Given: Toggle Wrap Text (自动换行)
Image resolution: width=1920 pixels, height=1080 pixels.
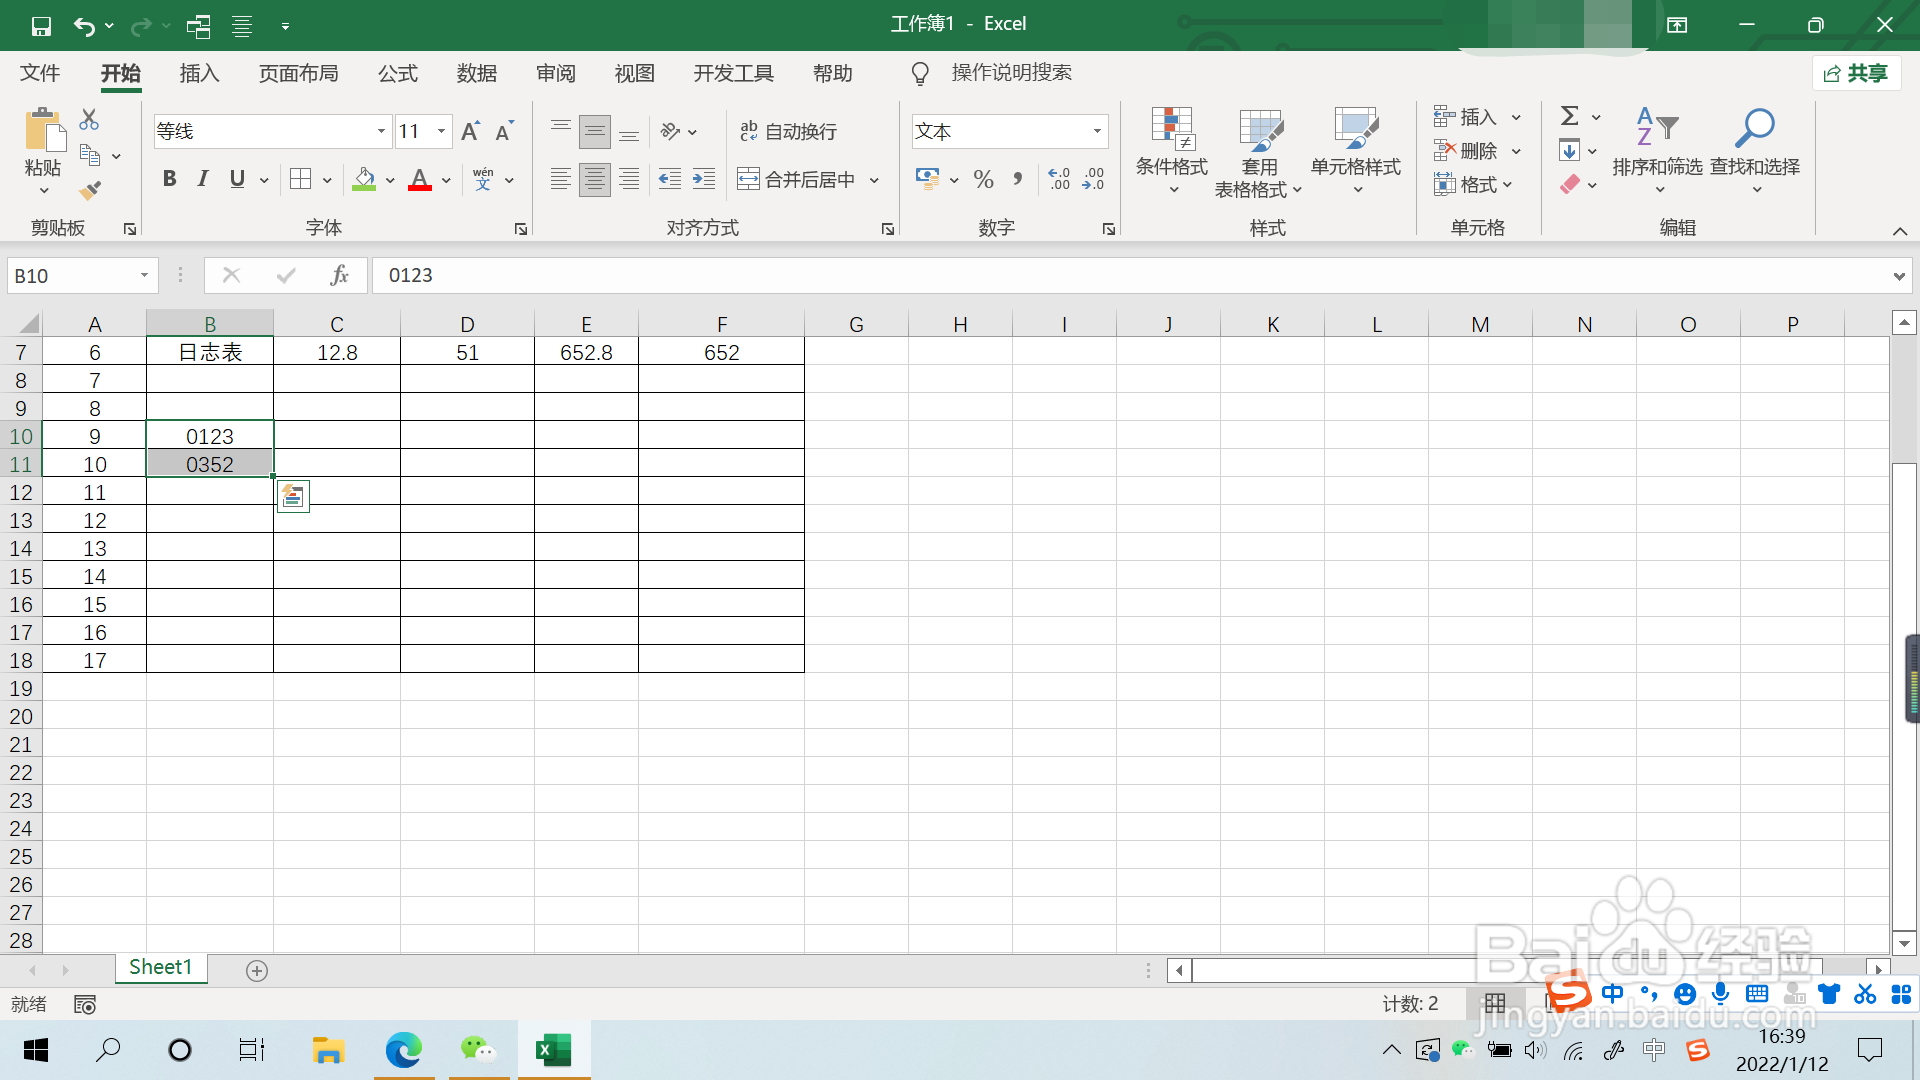Looking at the screenshot, I should (x=788, y=131).
